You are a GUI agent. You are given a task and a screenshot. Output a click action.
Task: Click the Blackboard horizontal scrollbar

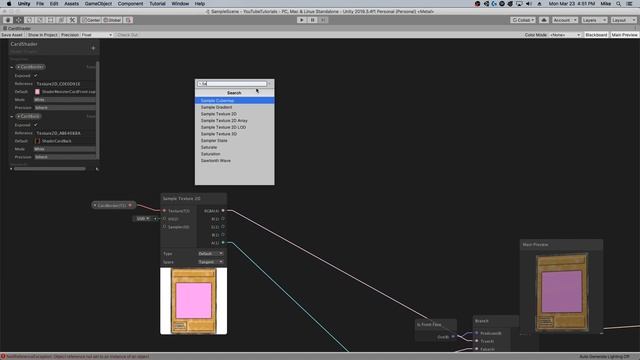pos(50,169)
